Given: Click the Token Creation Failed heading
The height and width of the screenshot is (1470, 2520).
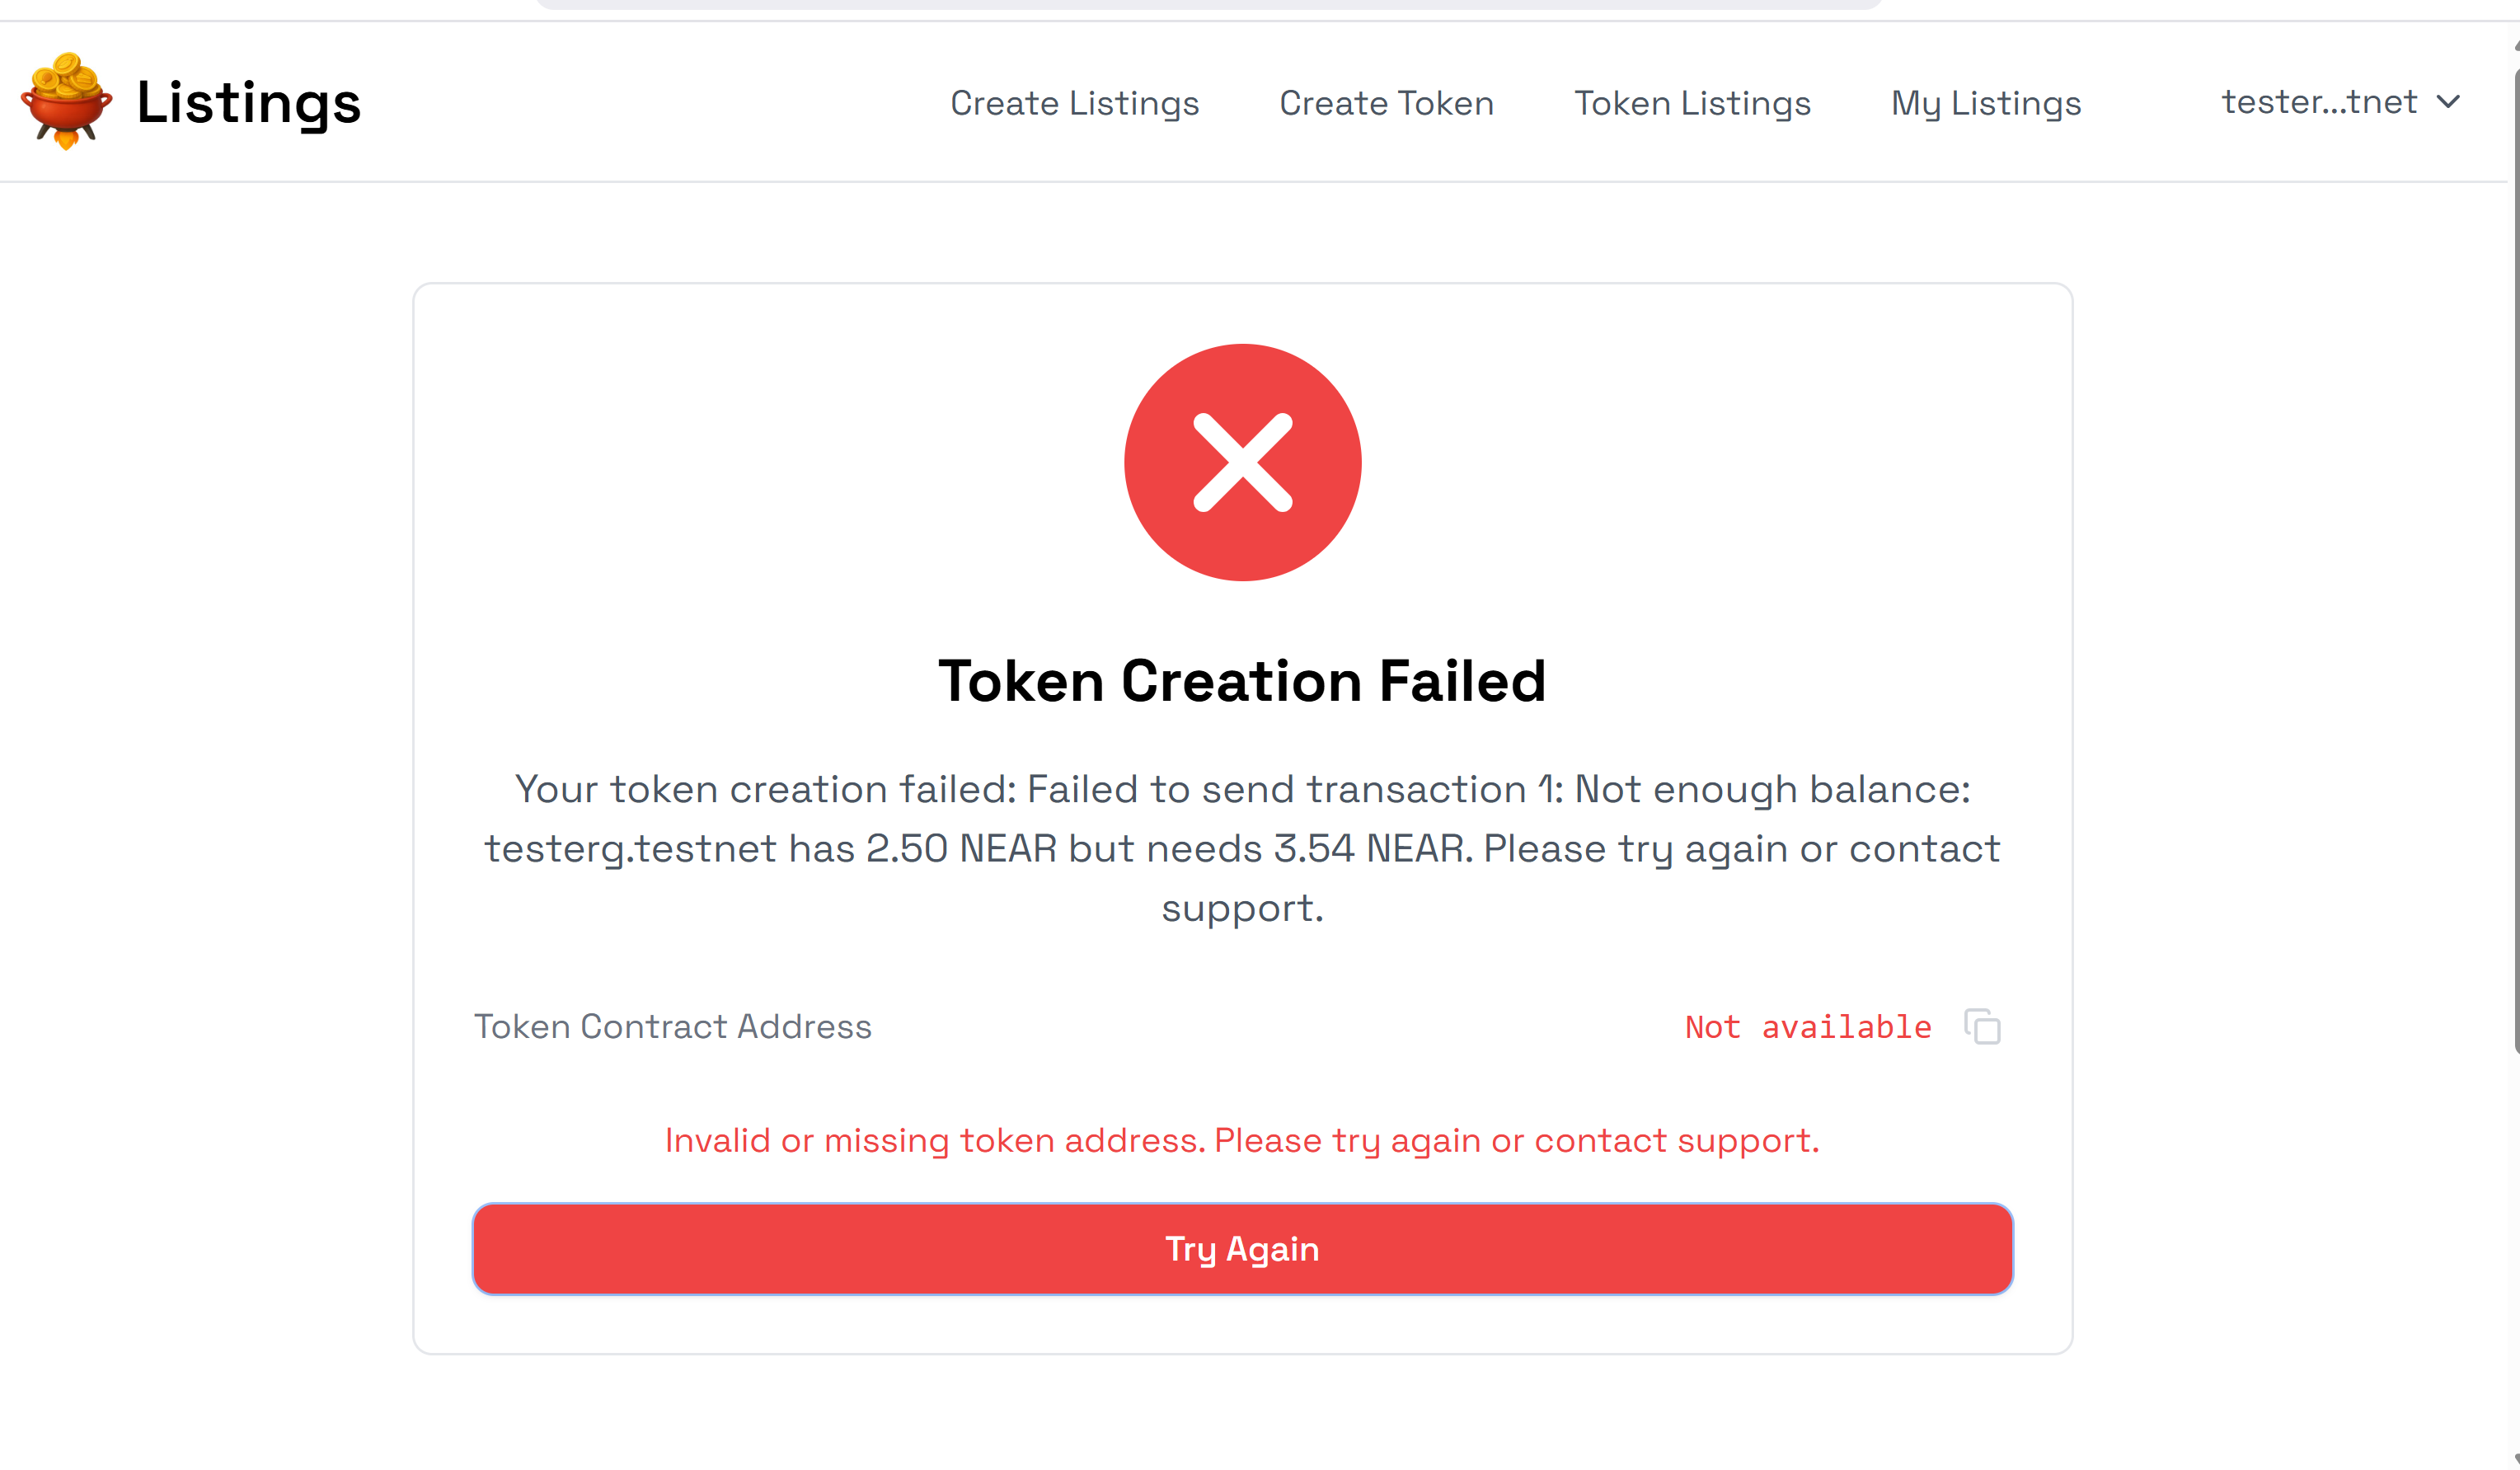Looking at the screenshot, I should click(x=1242, y=681).
